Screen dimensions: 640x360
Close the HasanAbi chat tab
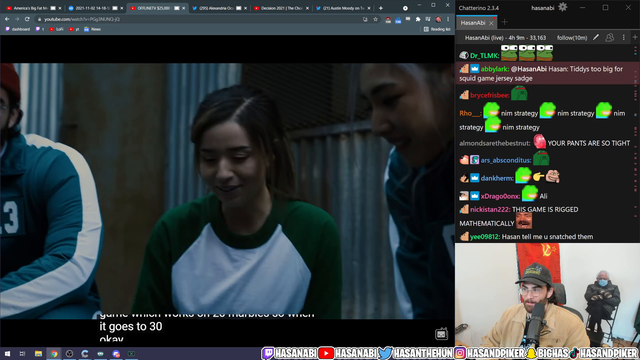point(491,23)
